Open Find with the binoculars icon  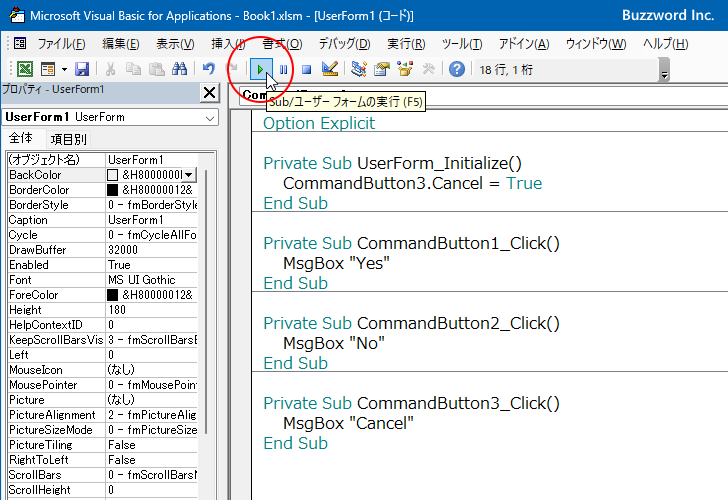(x=179, y=69)
